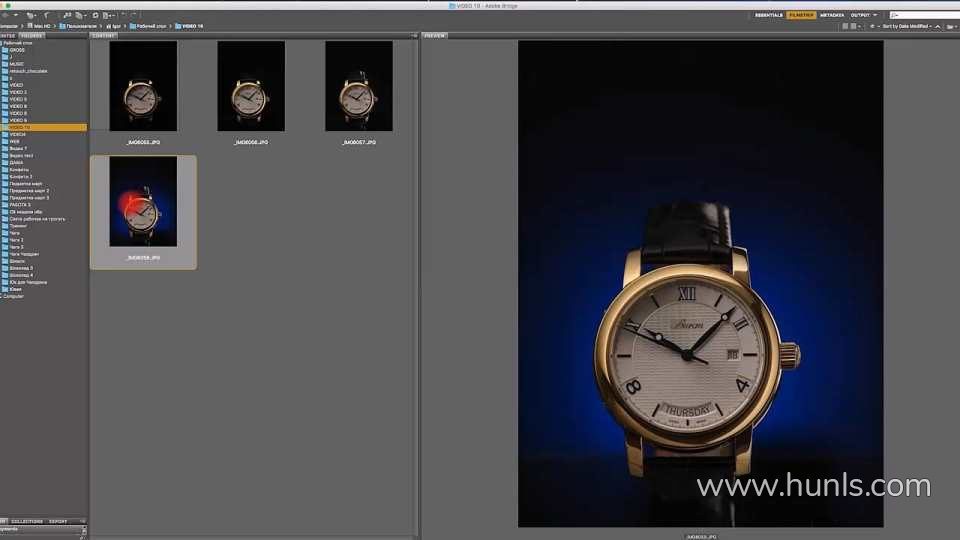The image size is (960, 540).
Task: Switch to the ESSENTIALS workspace
Action: coord(768,15)
